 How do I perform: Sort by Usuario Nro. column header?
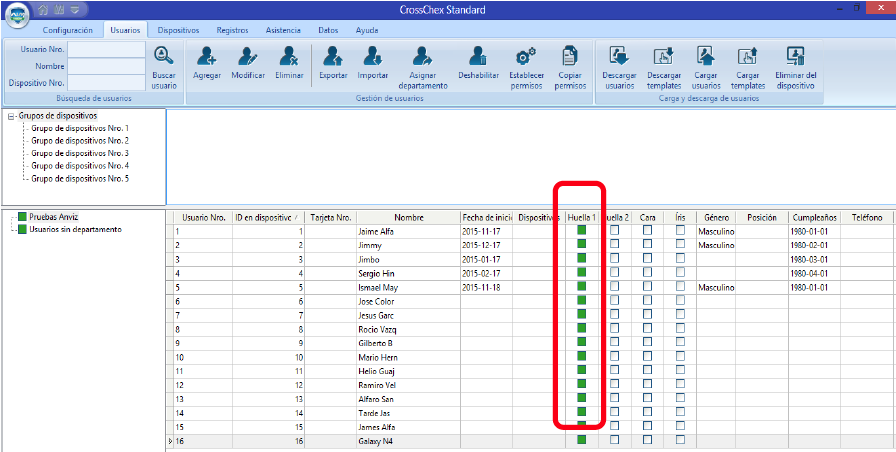coord(203,218)
